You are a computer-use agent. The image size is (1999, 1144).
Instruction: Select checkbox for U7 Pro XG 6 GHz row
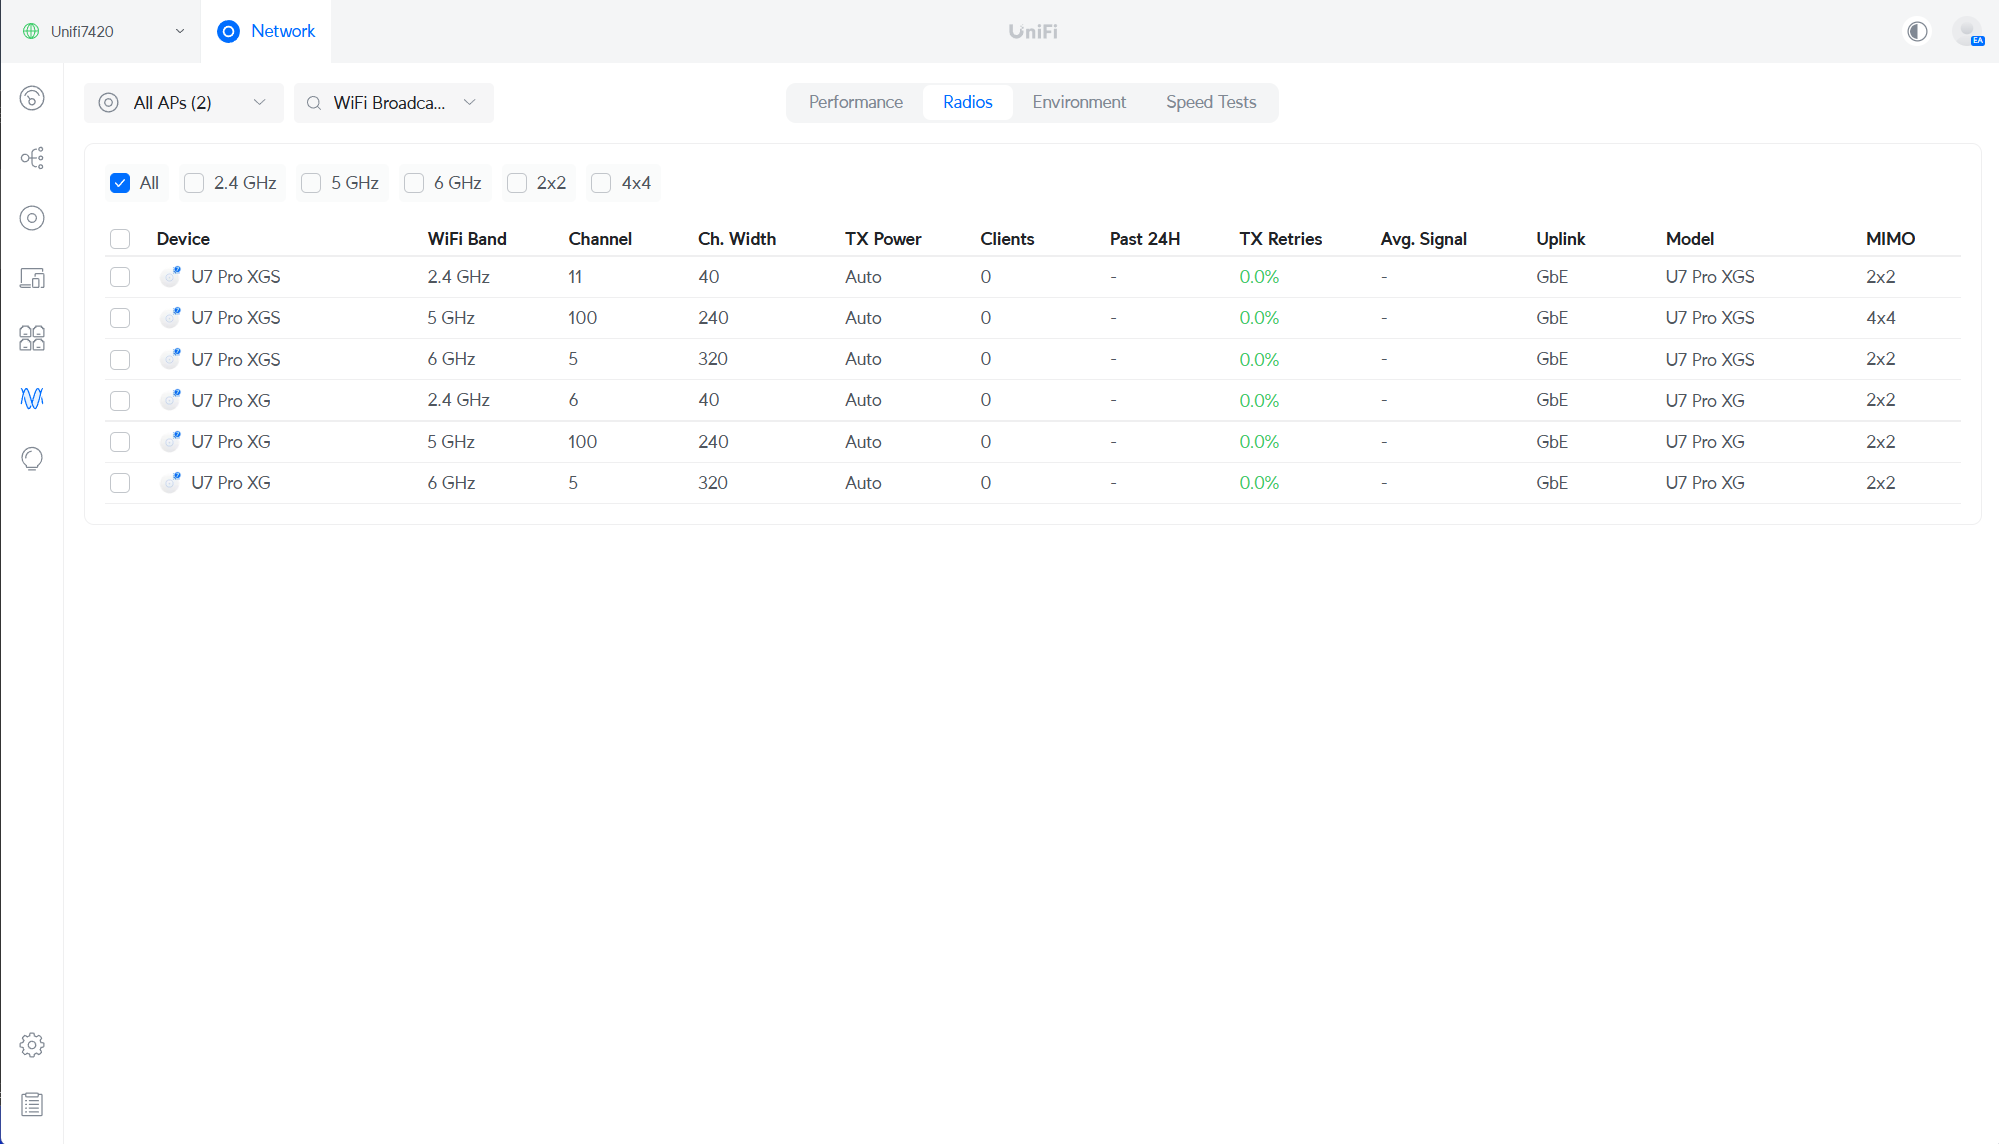coord(120,483)
